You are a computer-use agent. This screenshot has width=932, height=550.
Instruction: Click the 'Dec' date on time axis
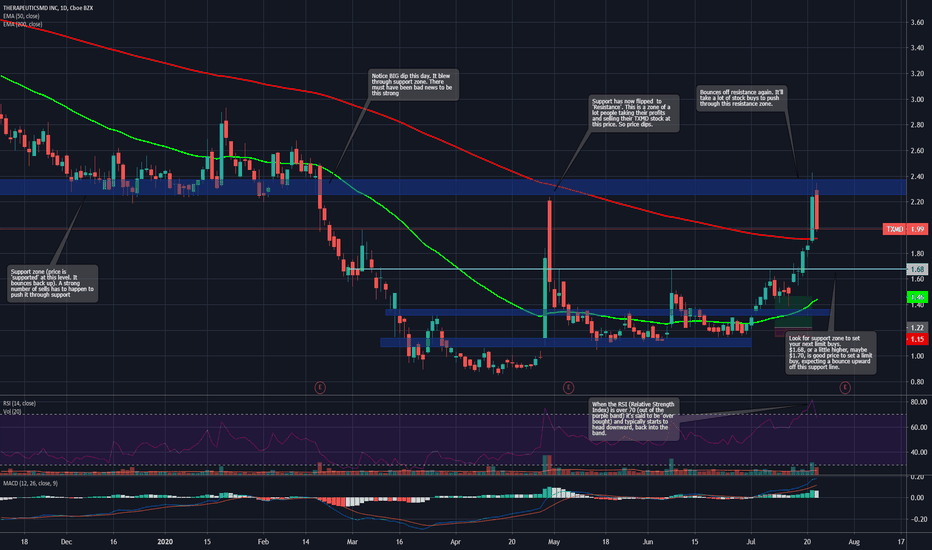(67, 542)
